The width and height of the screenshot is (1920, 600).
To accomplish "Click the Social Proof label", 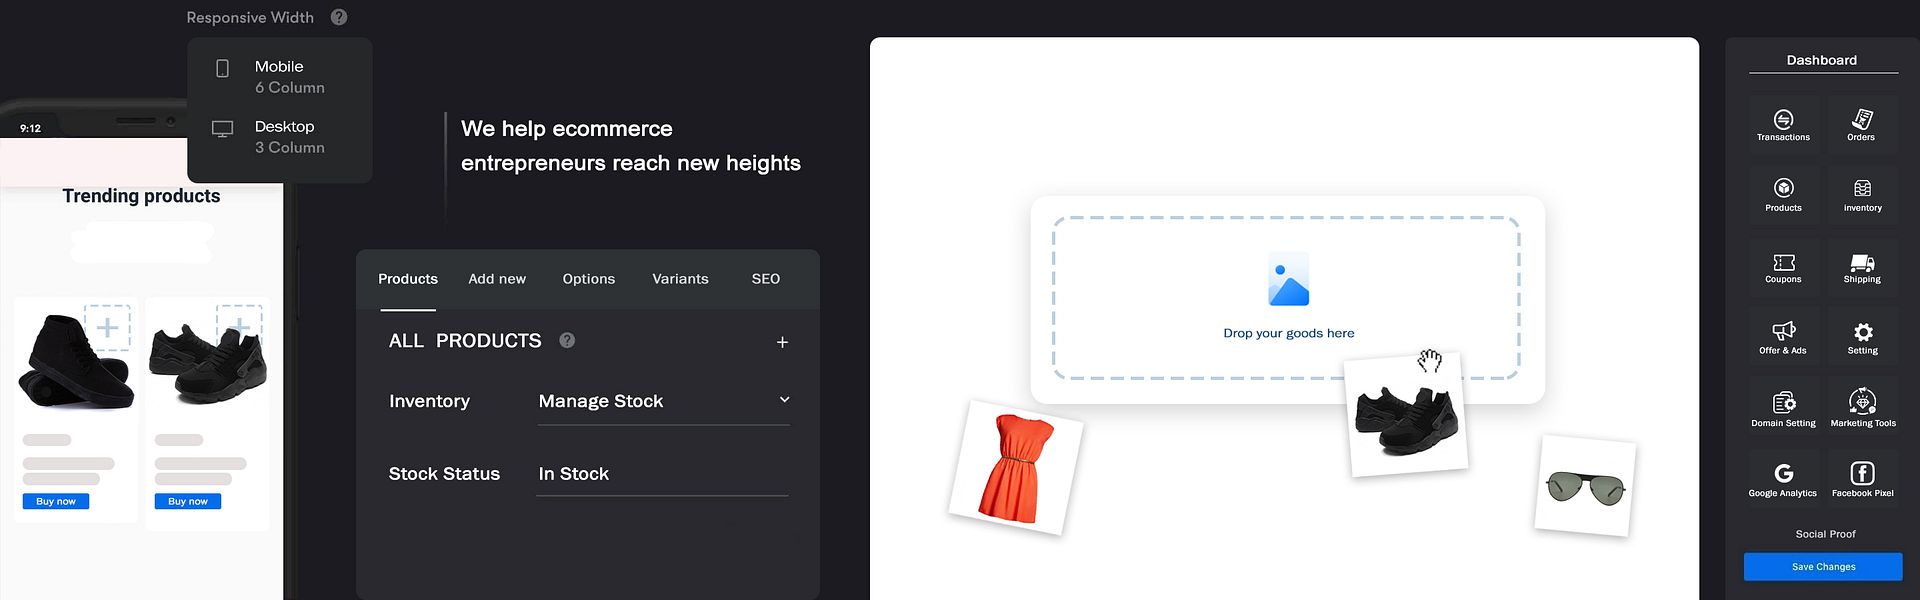I will pos(1825,534).
